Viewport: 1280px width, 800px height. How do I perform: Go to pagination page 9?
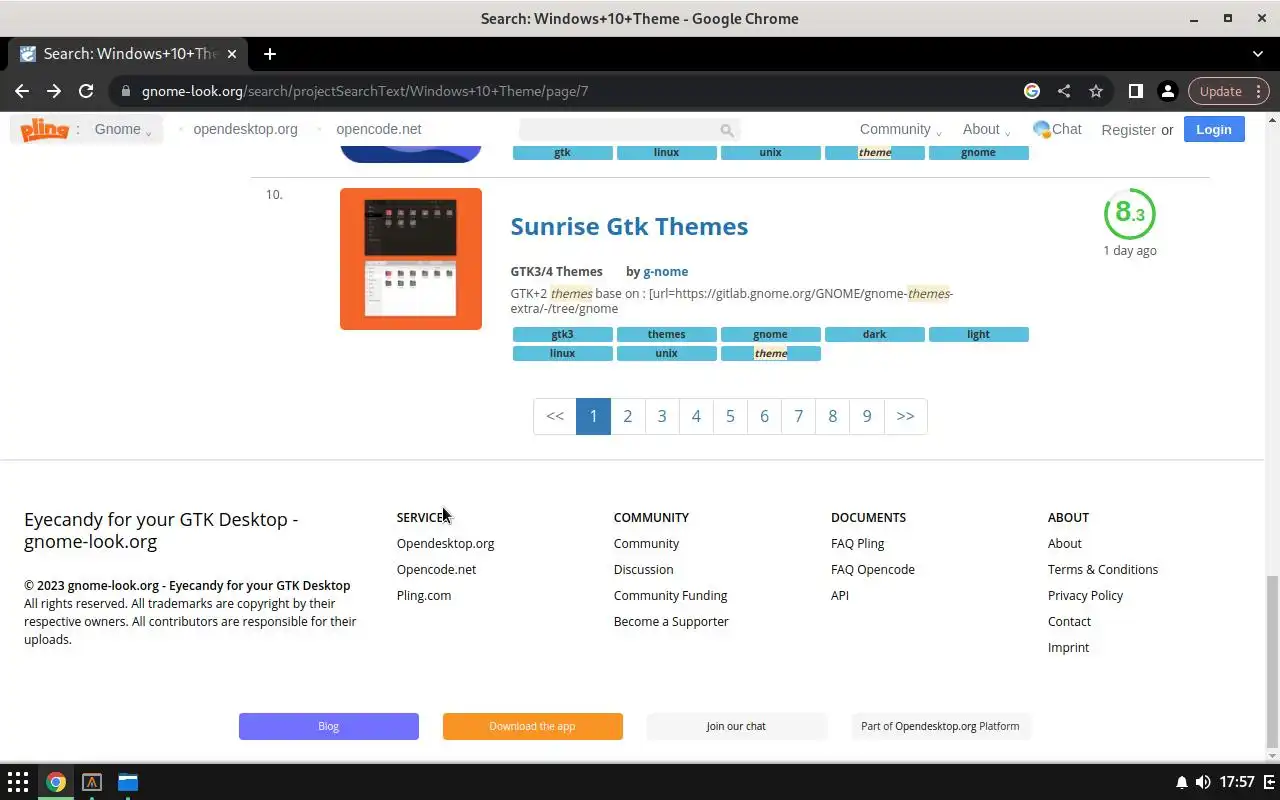click(867, 416)
